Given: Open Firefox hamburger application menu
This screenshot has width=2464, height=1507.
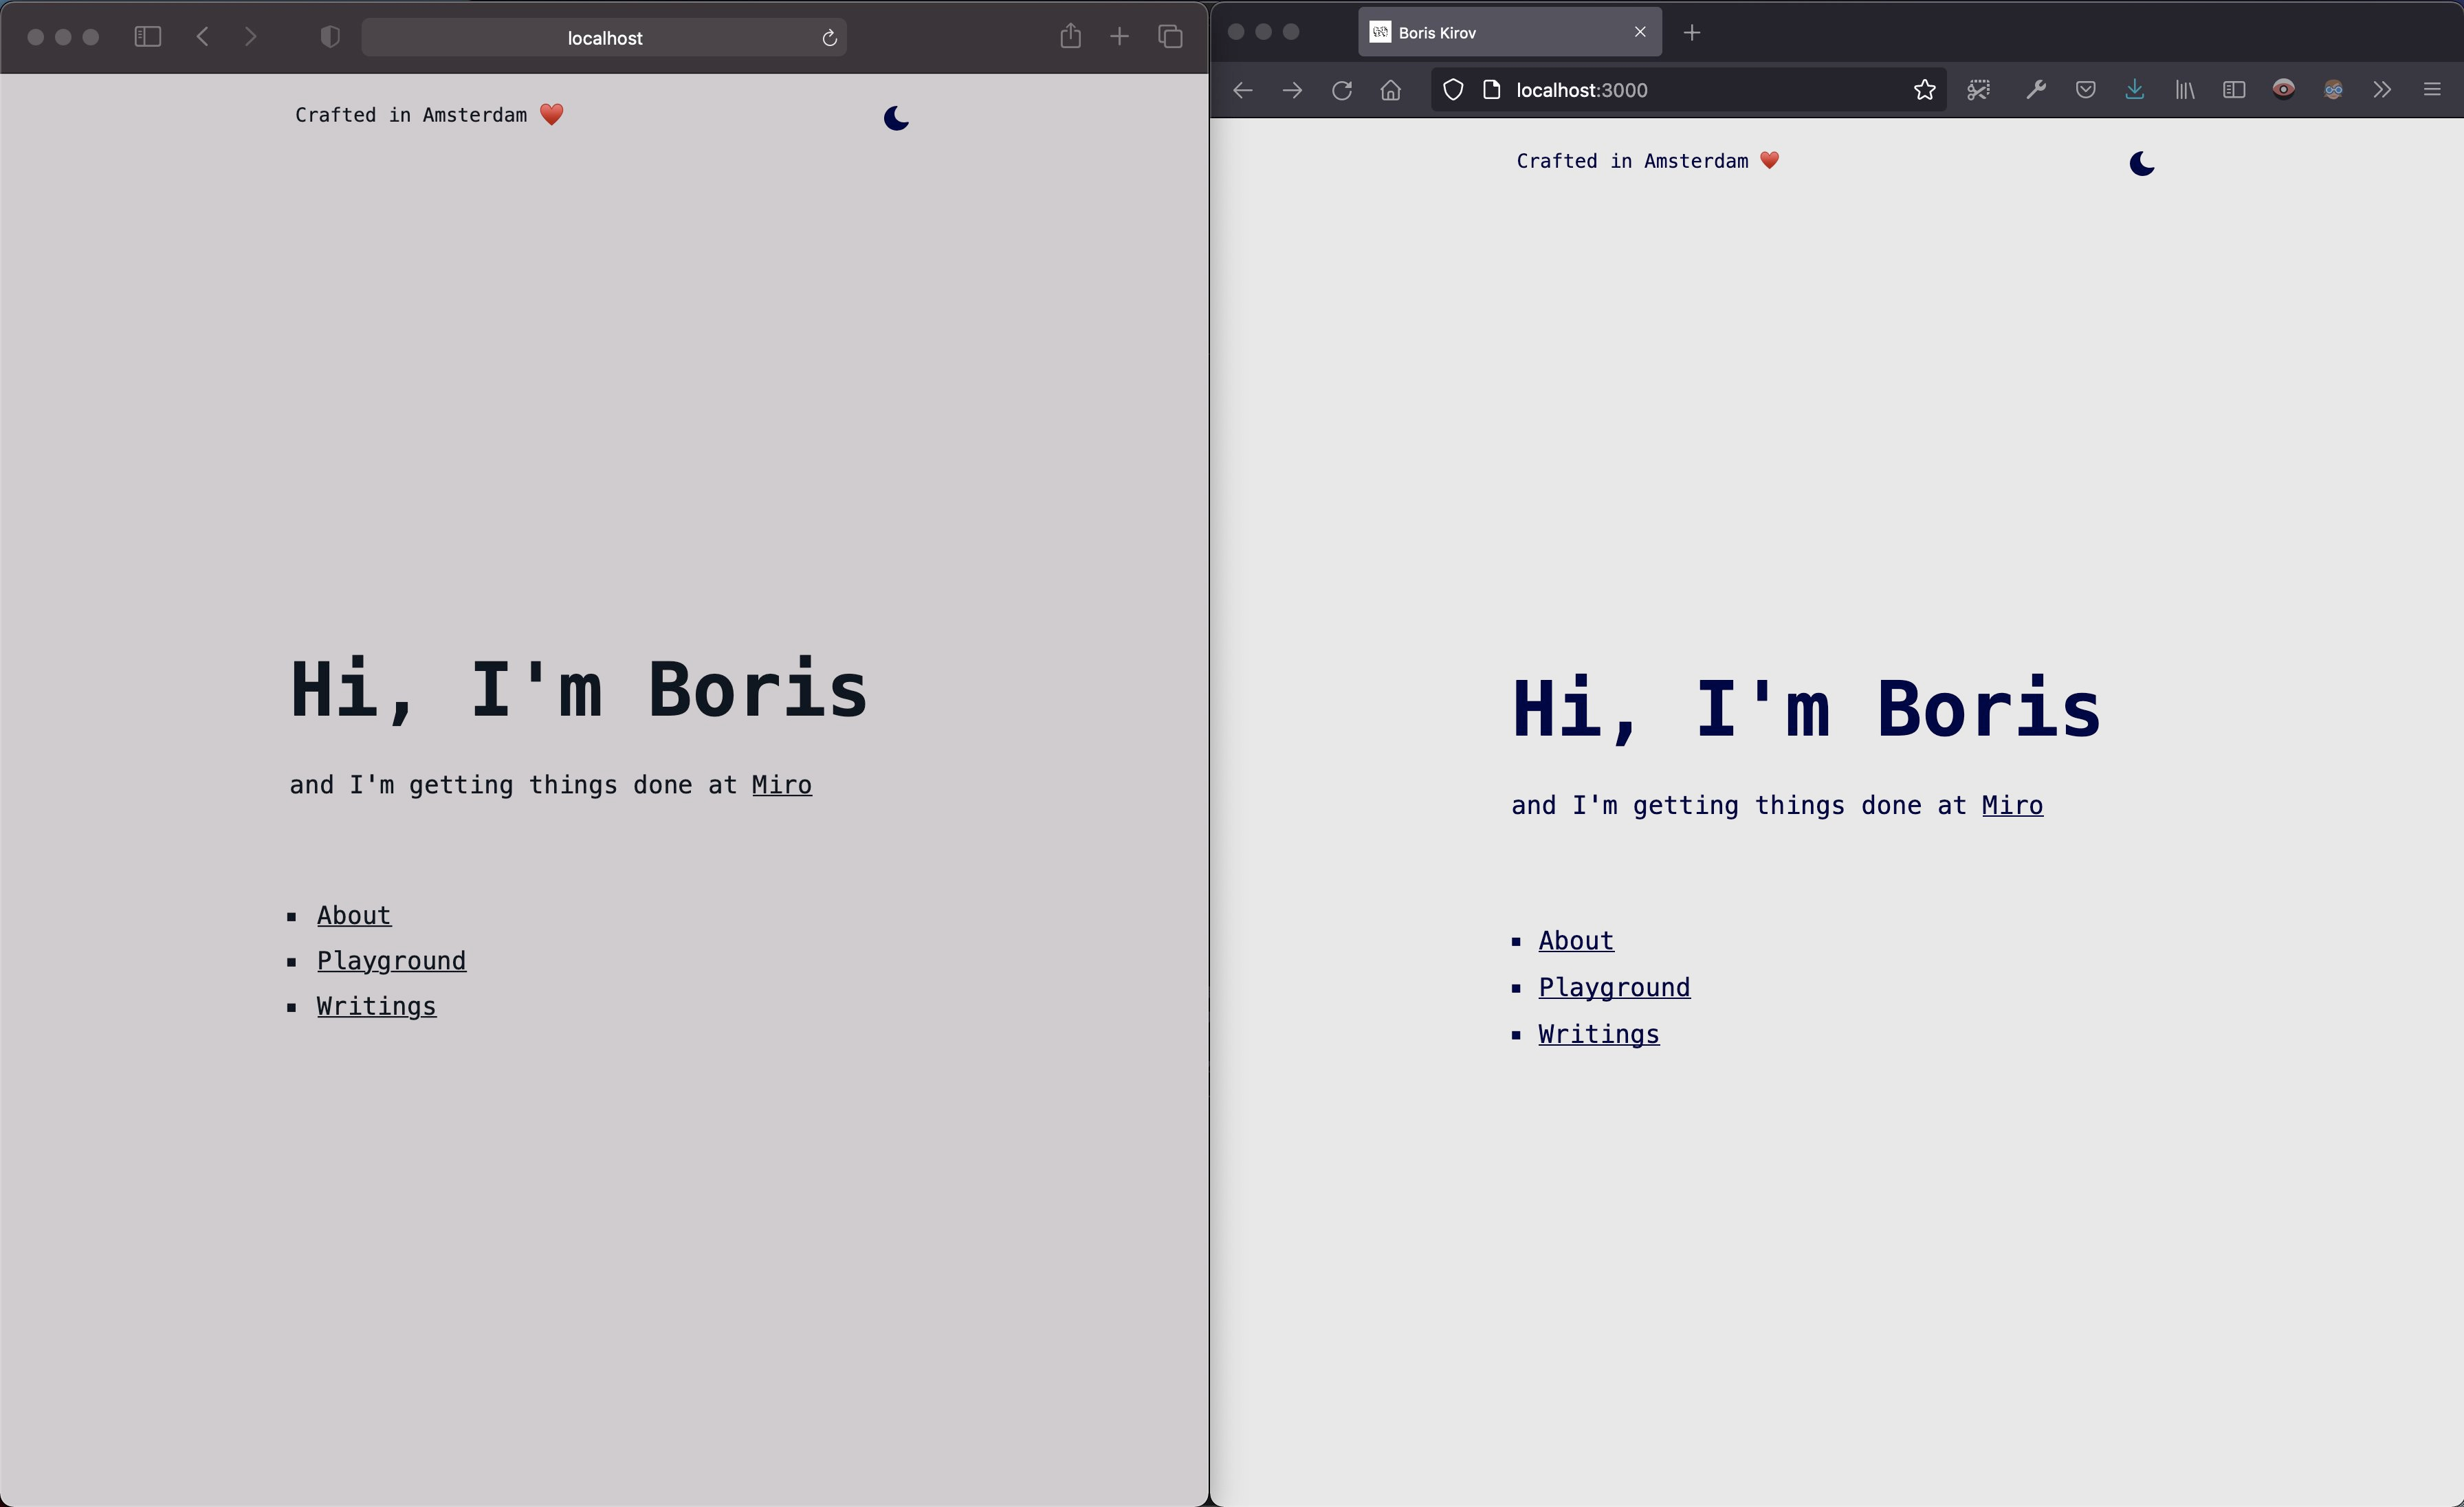Looking at the screenshot, I should click(2432, 90).
